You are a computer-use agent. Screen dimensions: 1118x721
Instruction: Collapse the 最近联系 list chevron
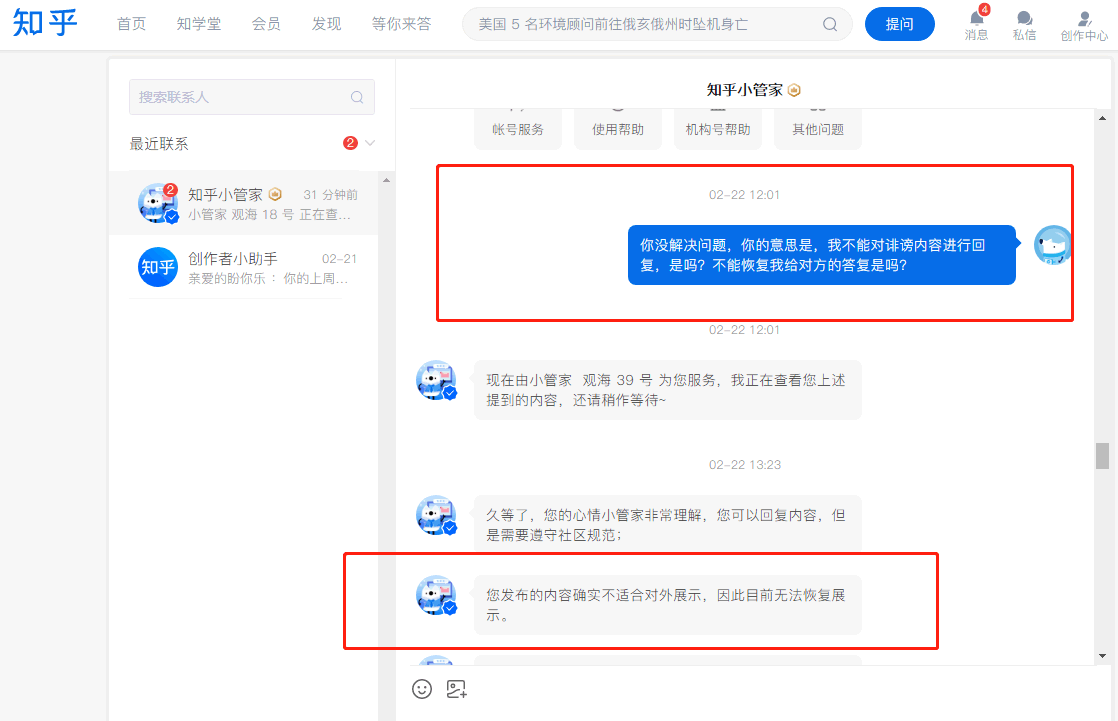click(370, 143)
